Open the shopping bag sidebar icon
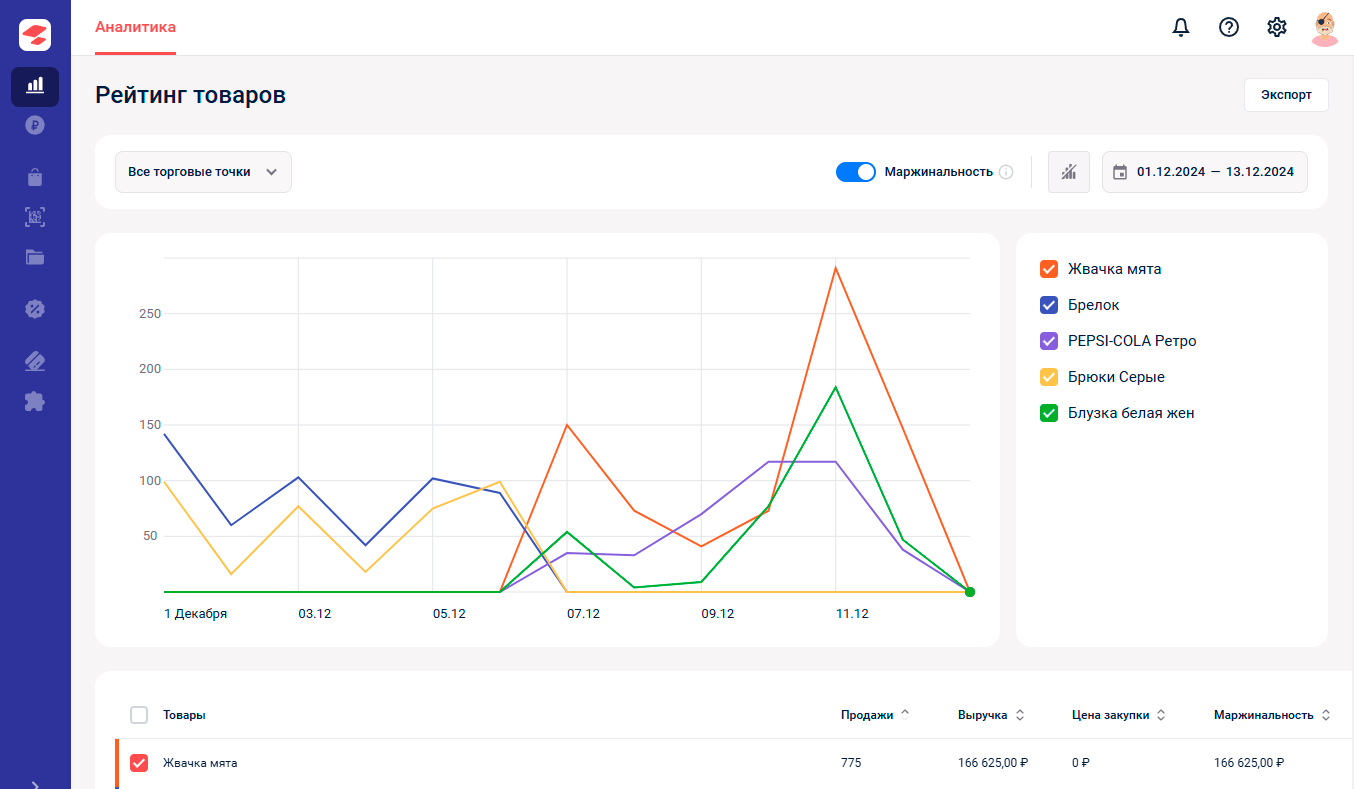1354x789 pixels. (x=35, y=177)
